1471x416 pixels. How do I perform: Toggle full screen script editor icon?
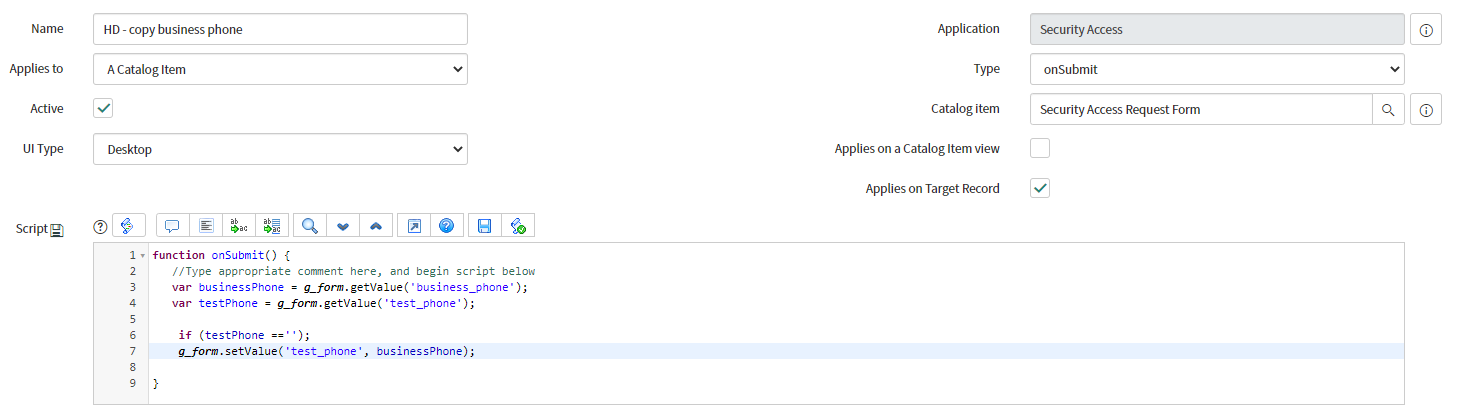414,226
